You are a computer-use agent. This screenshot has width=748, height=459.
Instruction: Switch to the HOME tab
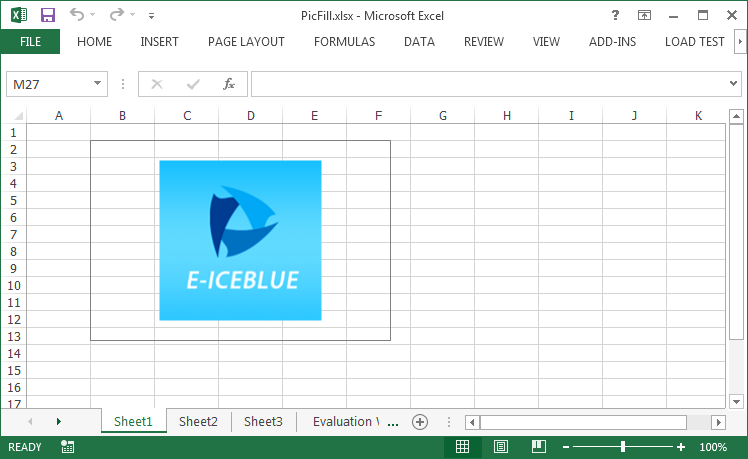[94, 42]
